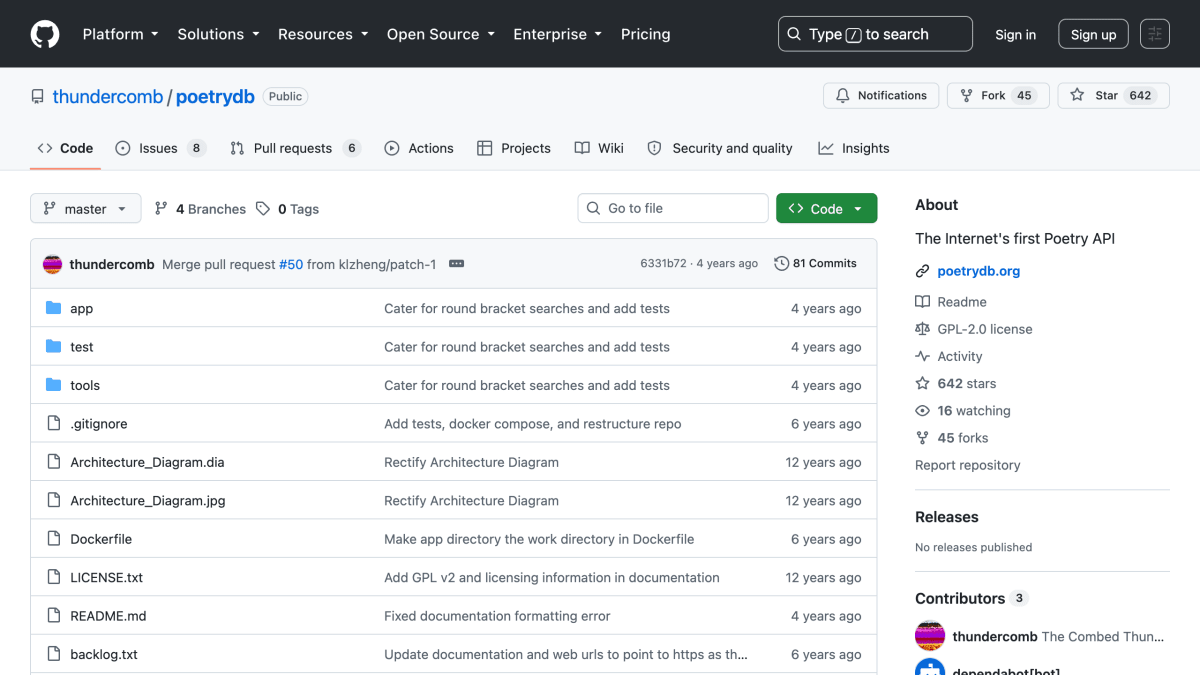The height and width of the screenshot is (675, 1200).
Task: Click the app folder icon
Action: tap(54, 308)
